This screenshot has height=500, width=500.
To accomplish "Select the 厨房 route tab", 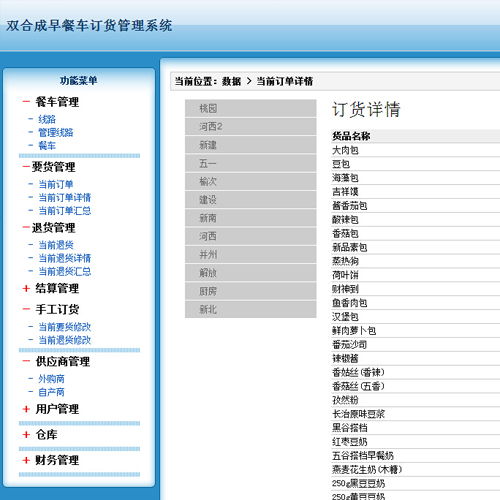I will tap(251, 291).
